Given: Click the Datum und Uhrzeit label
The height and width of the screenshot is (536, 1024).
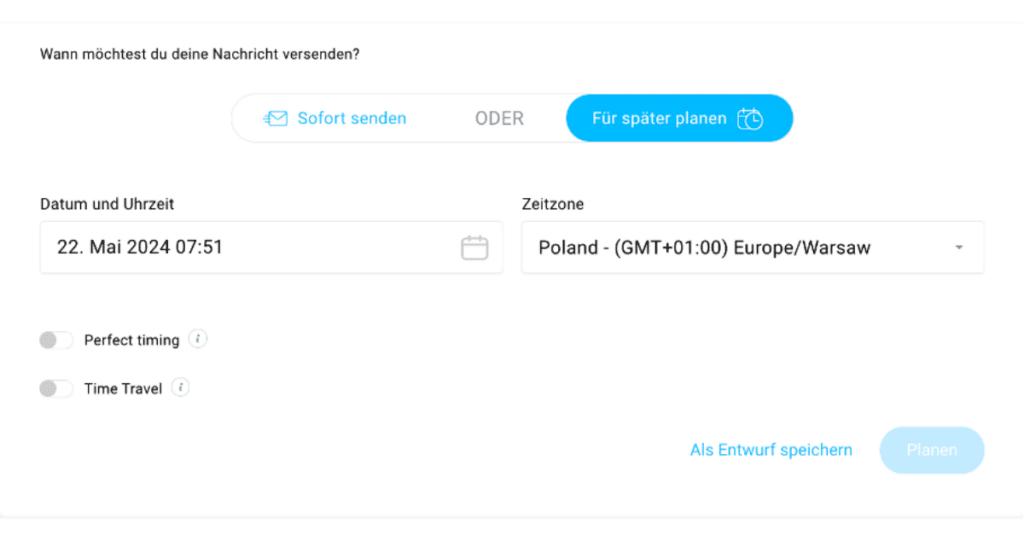Looking at the screenshot, I should click(x=107, y=204).
